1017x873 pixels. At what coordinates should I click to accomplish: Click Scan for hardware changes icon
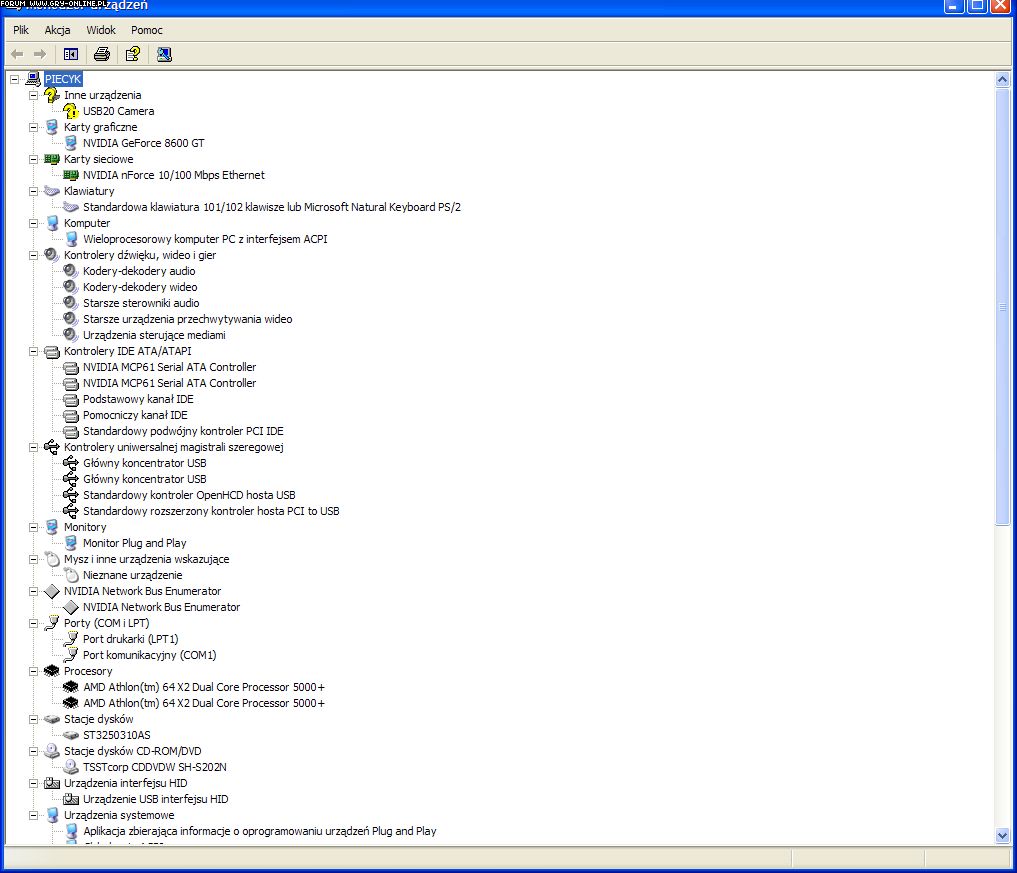(x=164, y=54)
